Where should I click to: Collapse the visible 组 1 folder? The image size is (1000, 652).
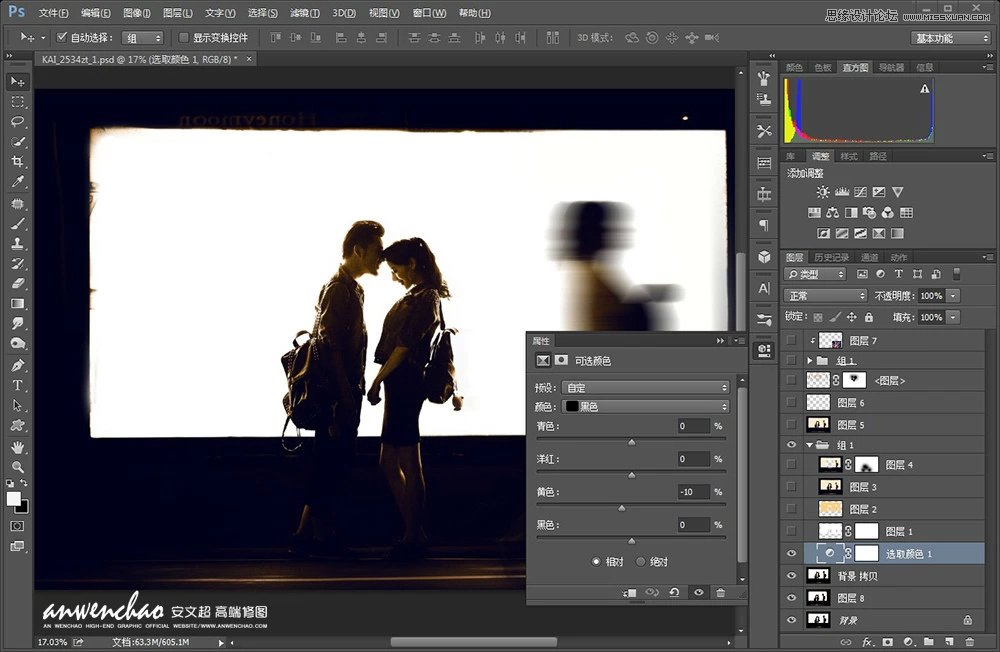(x=809, y=445)
